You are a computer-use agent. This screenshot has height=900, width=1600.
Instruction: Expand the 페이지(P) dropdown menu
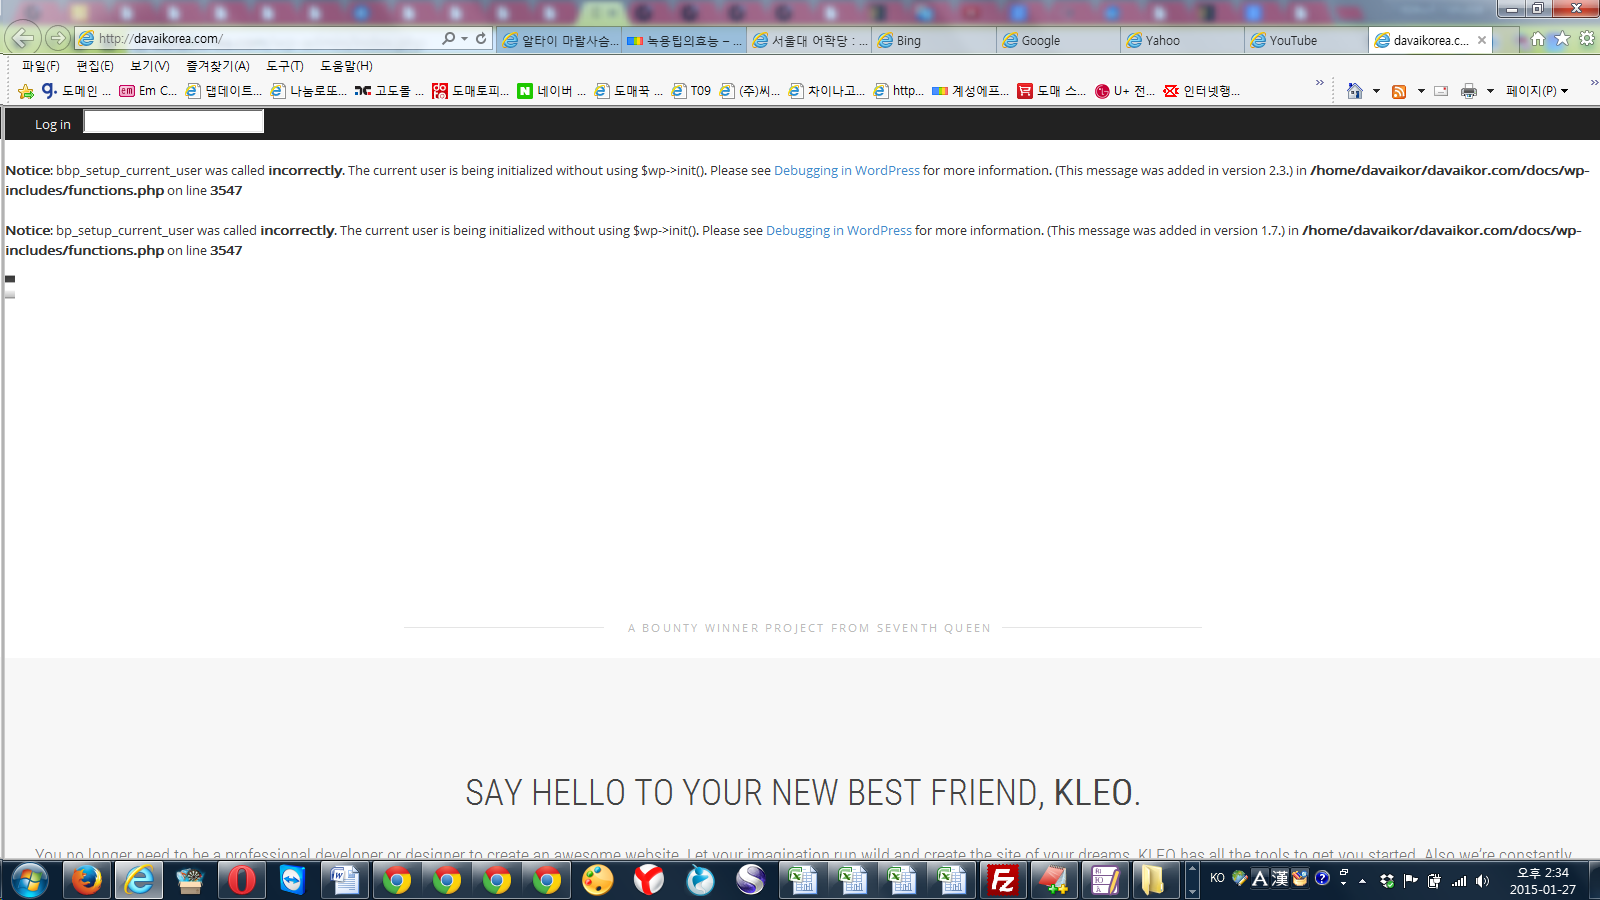(x=1537, y=91)
